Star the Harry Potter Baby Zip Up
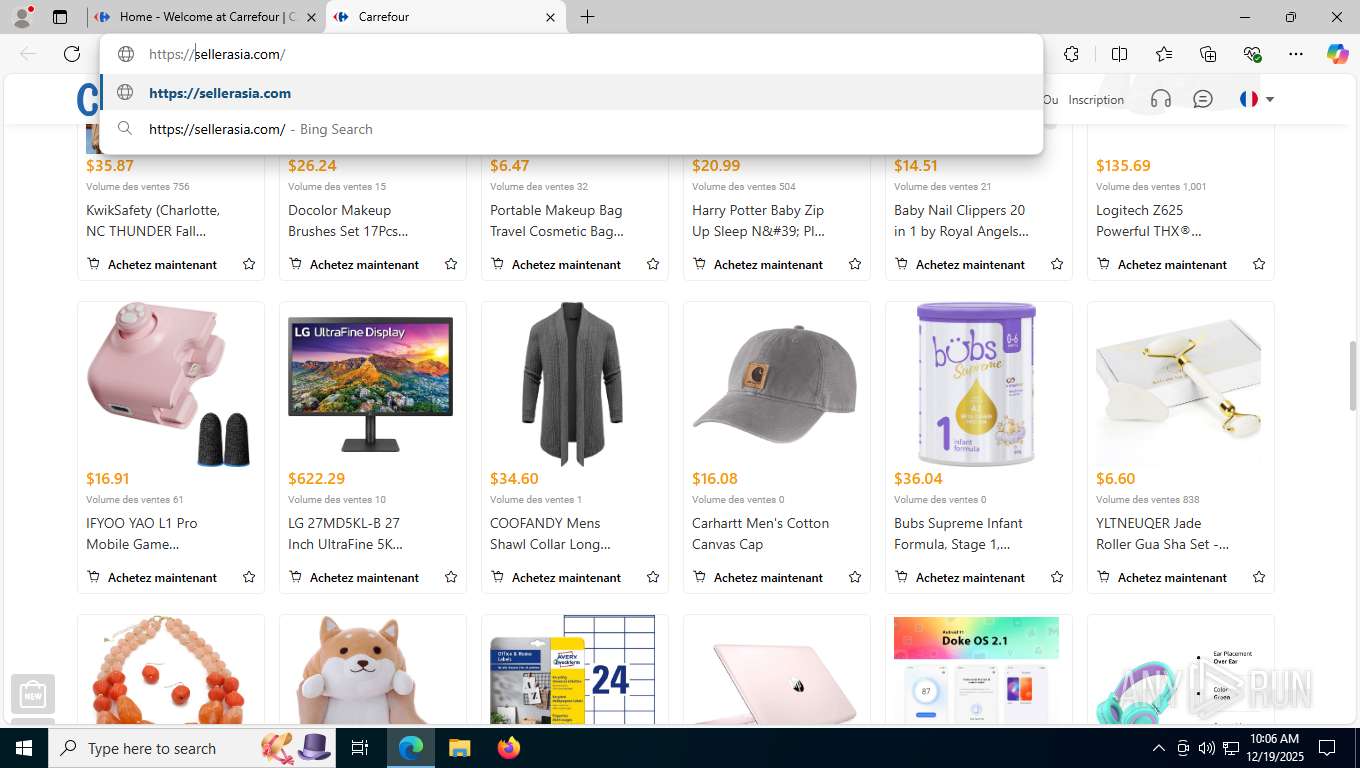The image size is (1360, 768). pos(855,264)
